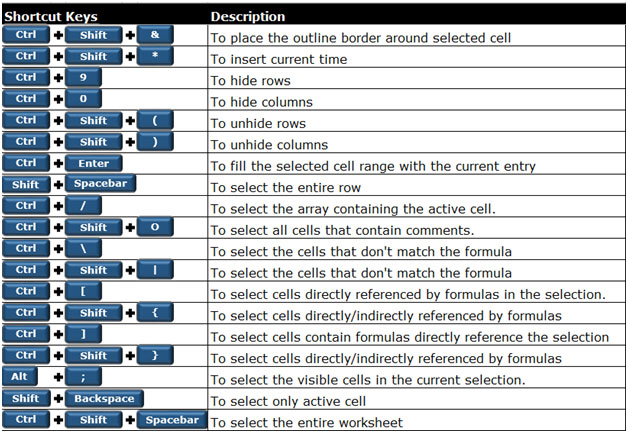Click the ampersand key badge

point(155,35)
